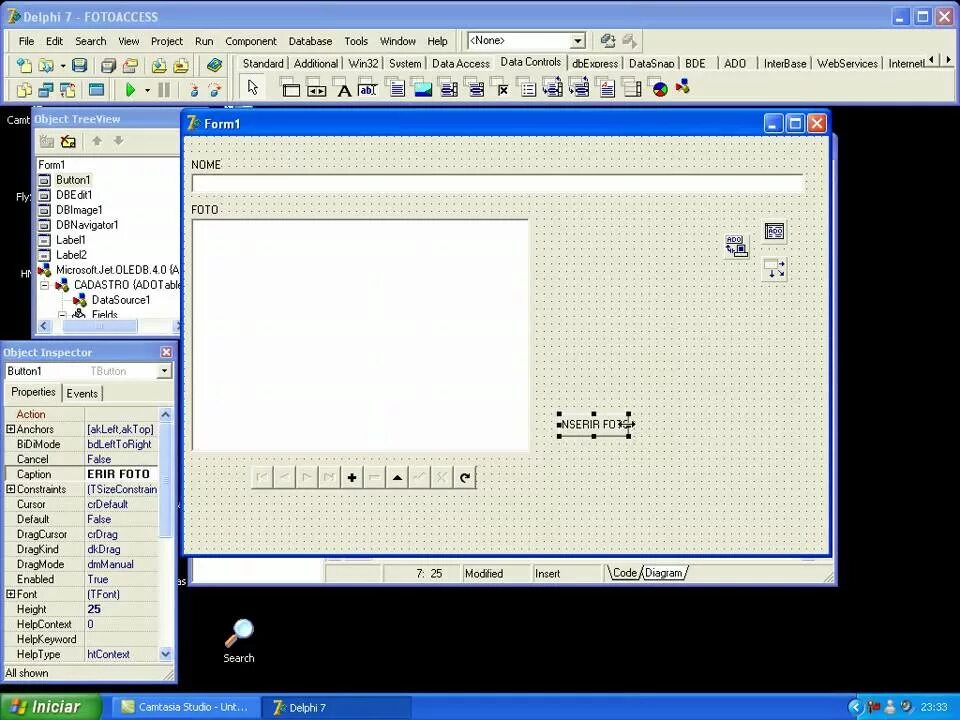Click the Iniciar start button
The width and height of the screenshot is (960, 720).
50,707
